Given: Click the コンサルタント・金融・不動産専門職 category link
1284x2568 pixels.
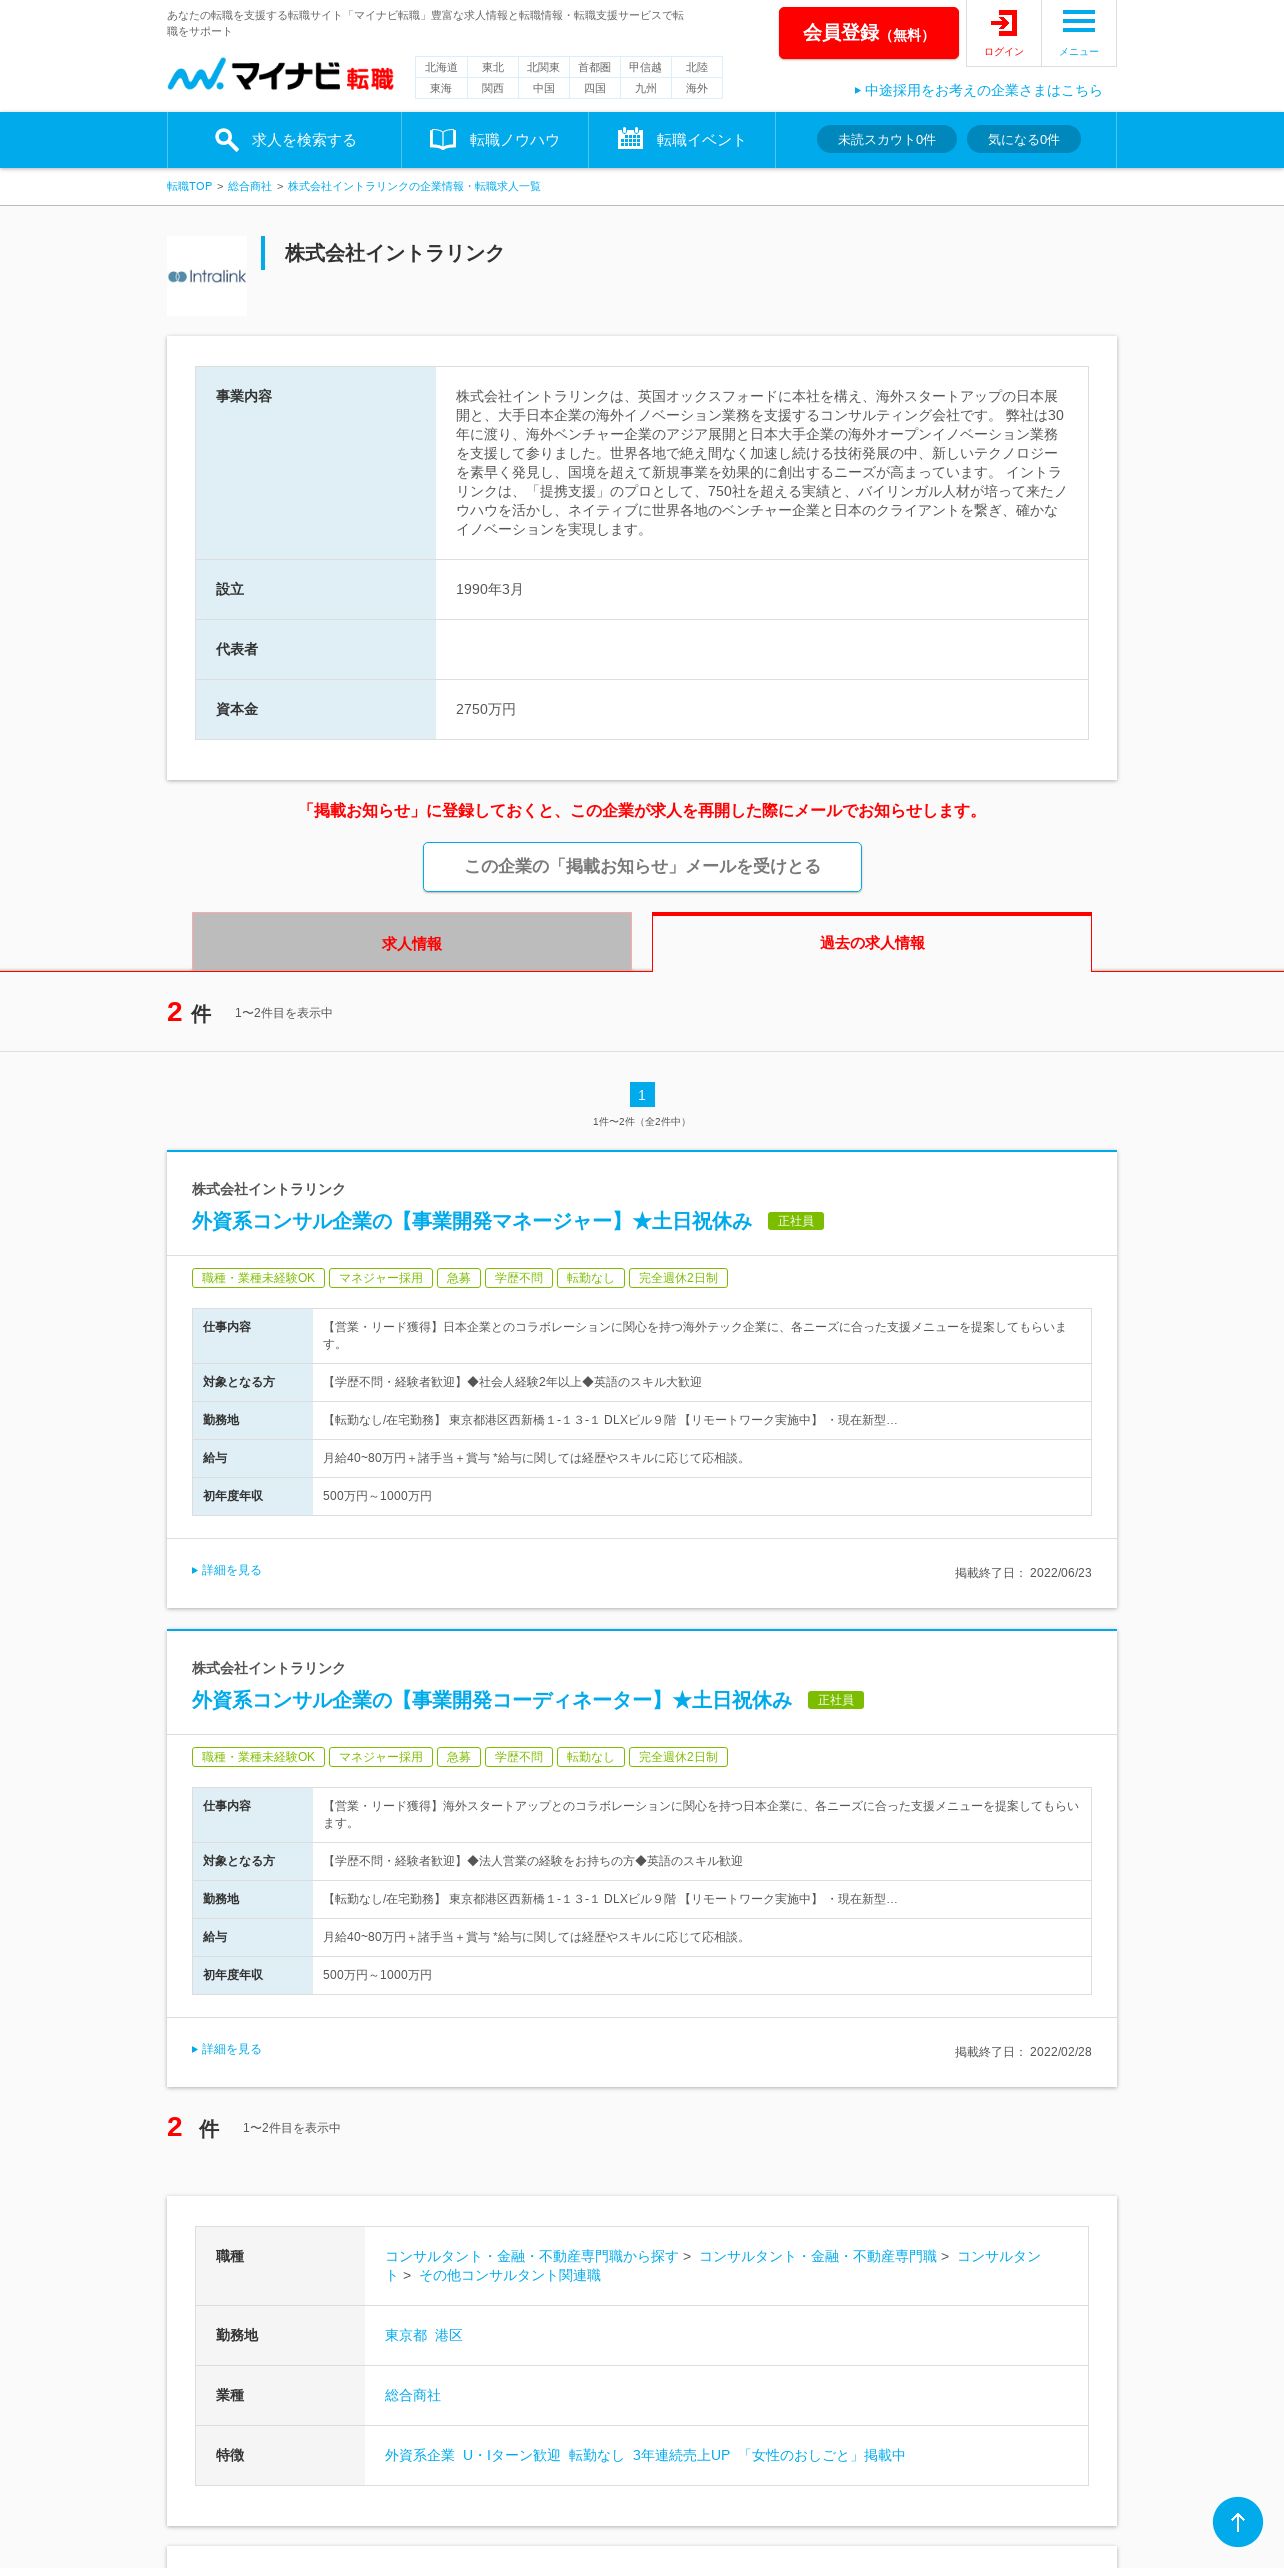Looking at the screenshot, I should (x=818, y=2256).
